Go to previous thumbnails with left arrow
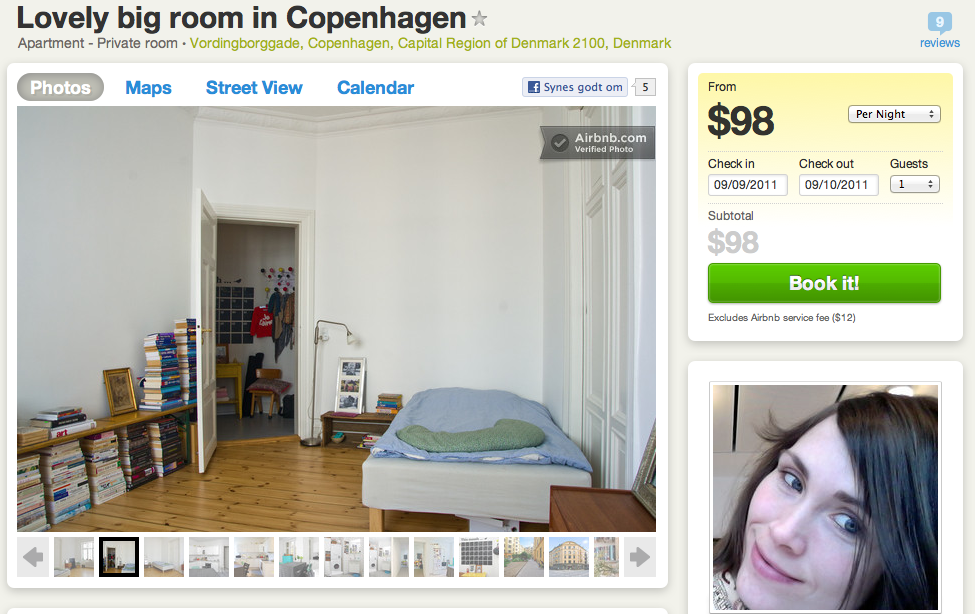This screenshot has width=975, height=614. [x=33, y=557]
